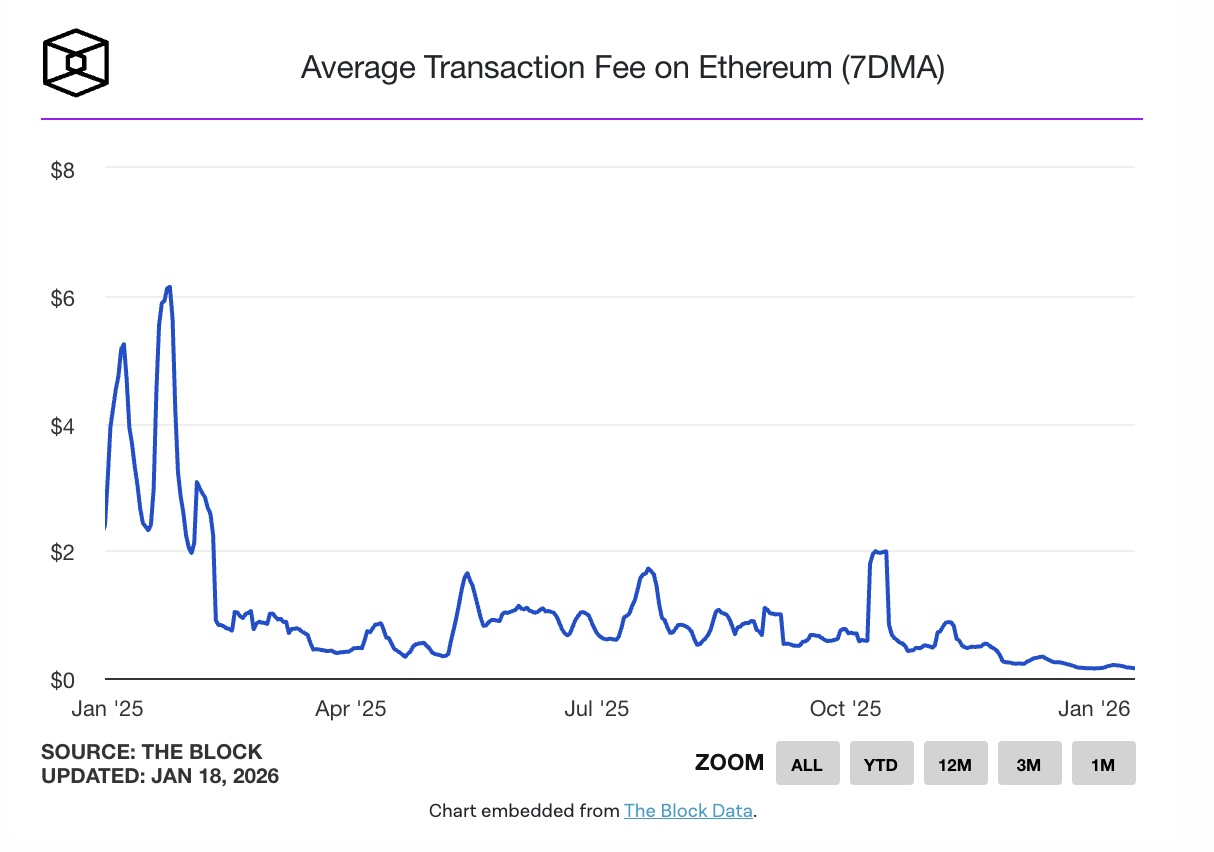Viewport: 1214px width, 852px height.
Task: Open The Block Data link
Action: [688, 811]
